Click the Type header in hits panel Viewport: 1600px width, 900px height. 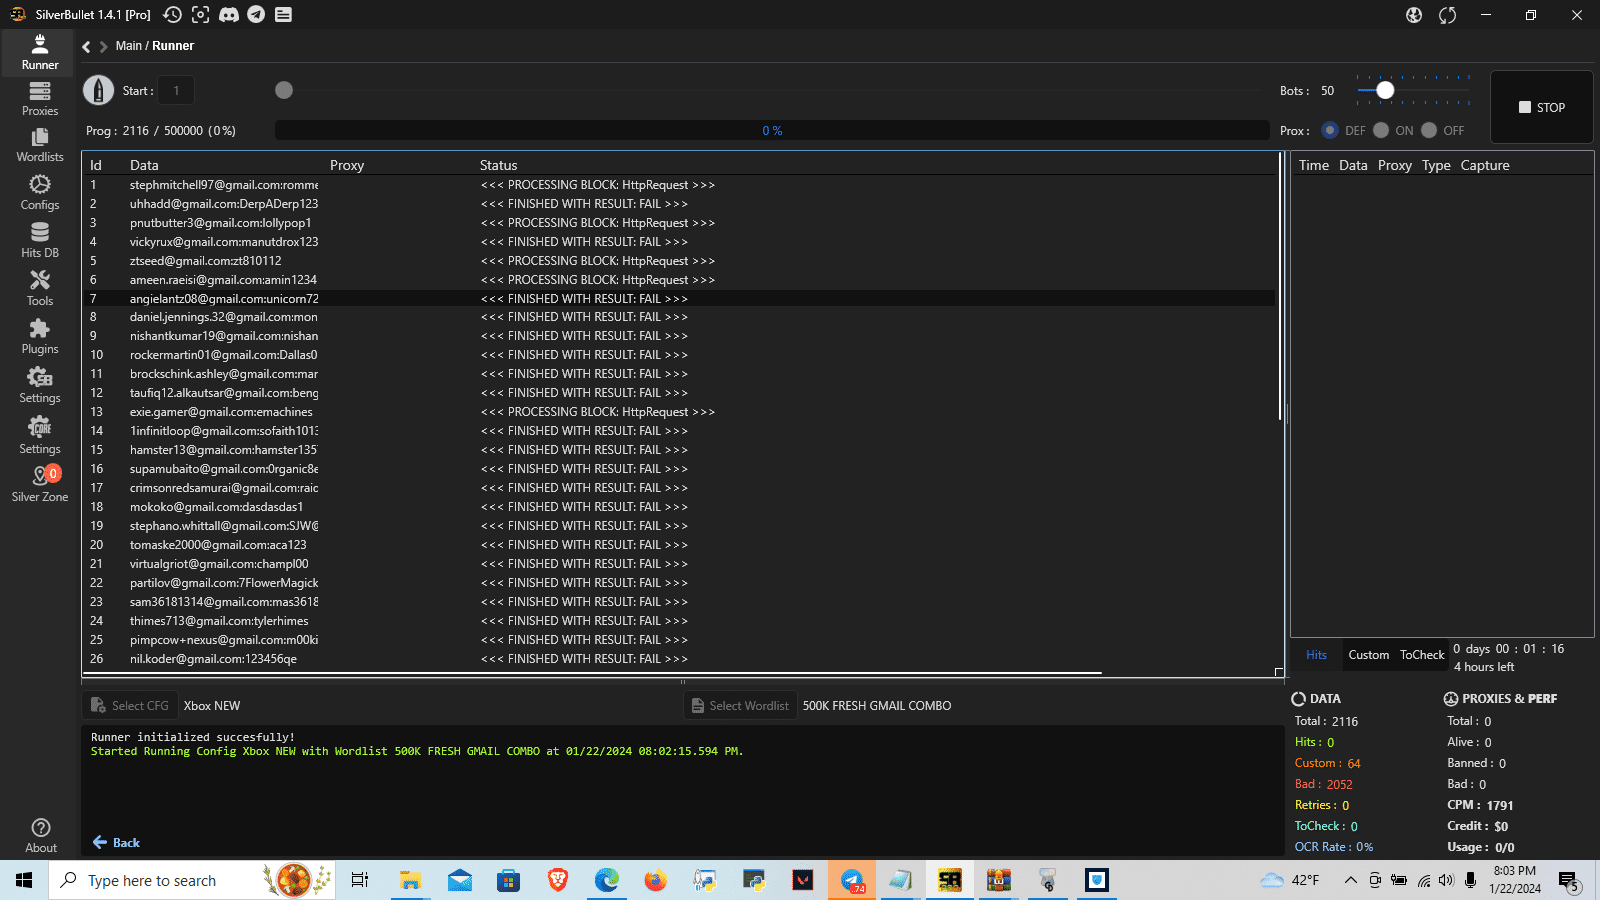tap(1436, 165)
